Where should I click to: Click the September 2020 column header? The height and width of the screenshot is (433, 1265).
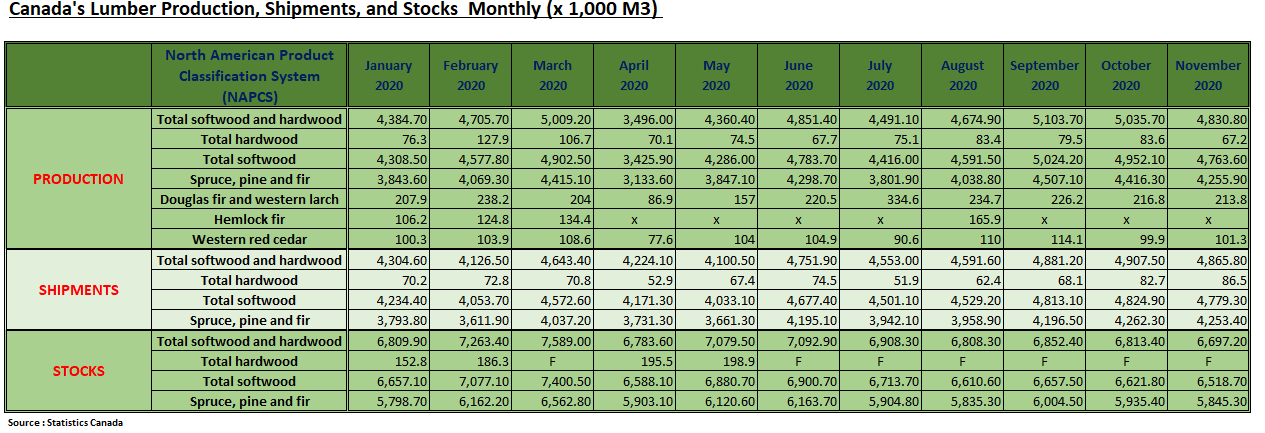pos(1044,75)
